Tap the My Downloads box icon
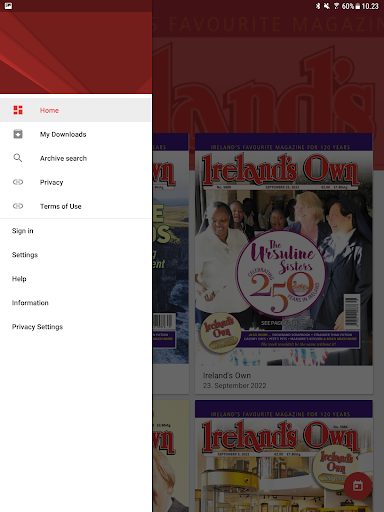This screenshot has width=384, height=512. (18, 134)
